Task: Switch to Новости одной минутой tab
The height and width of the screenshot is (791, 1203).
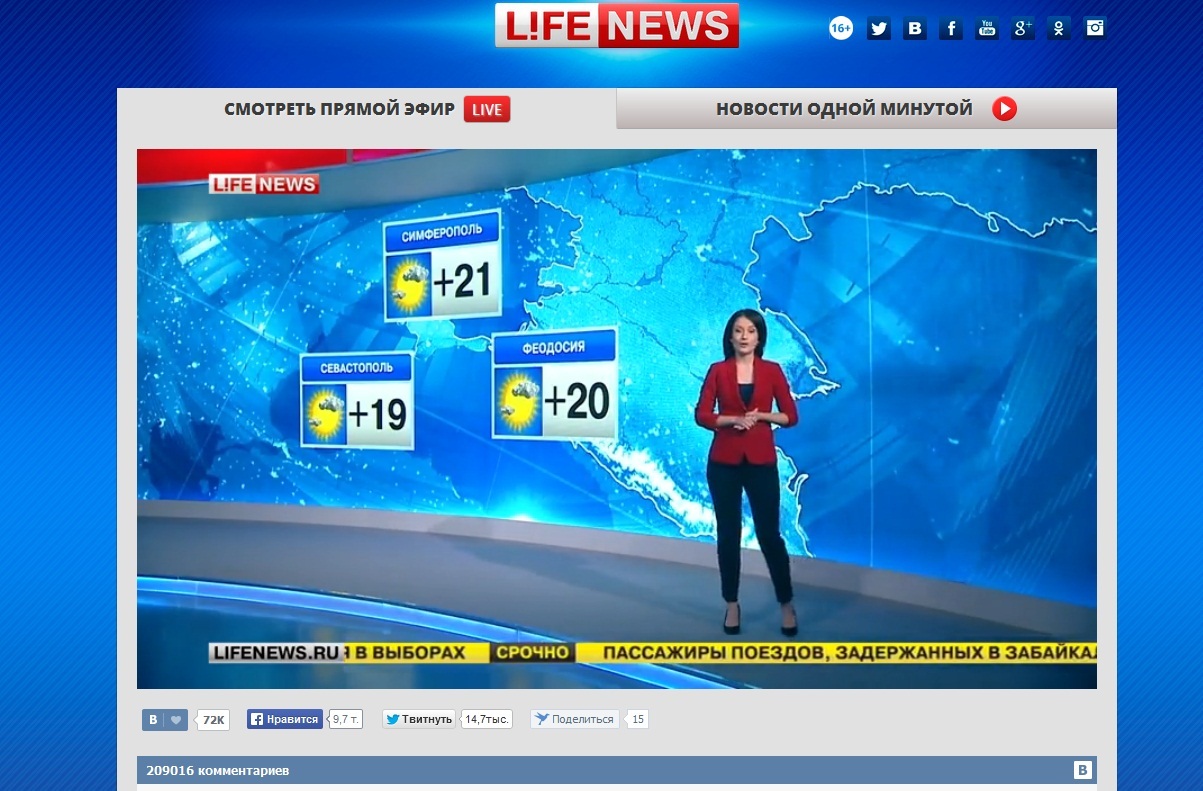Action: [866, 109]
